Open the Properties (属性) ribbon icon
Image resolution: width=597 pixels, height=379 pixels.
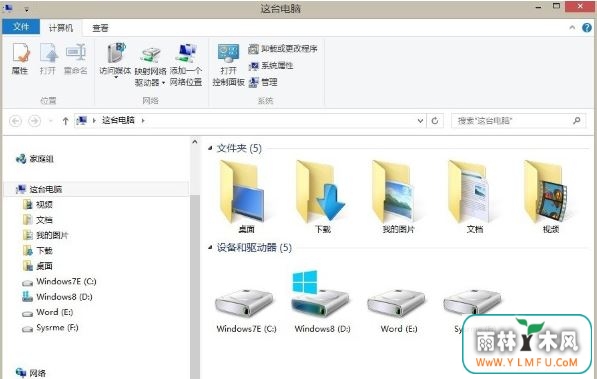coord(20,59)
